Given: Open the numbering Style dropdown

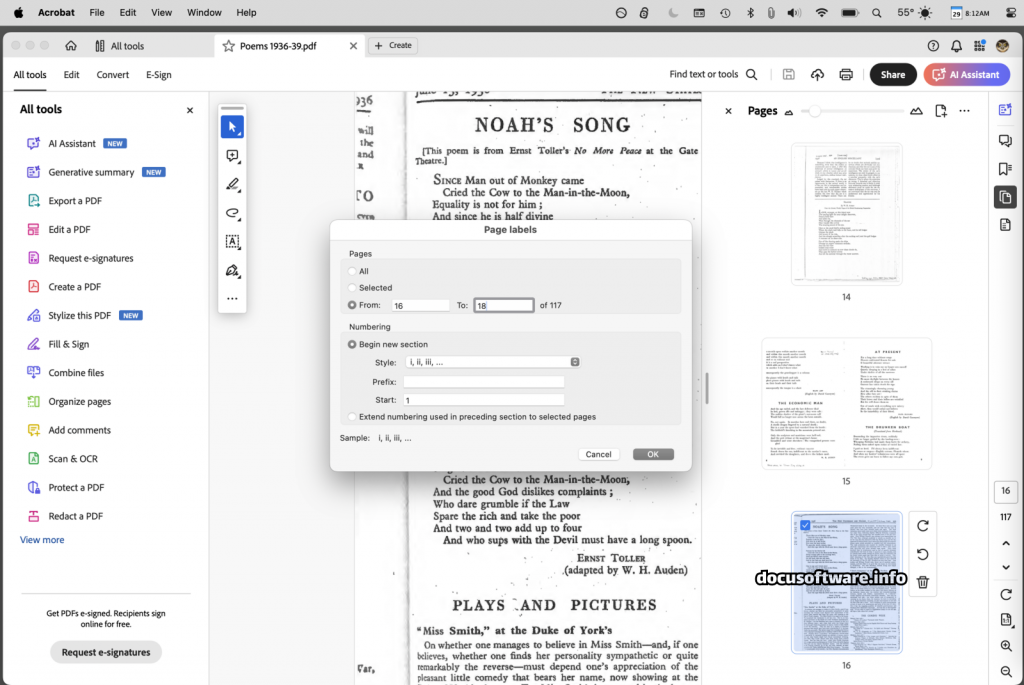Looking at the screenshot, I should click(x=494, y=362).
